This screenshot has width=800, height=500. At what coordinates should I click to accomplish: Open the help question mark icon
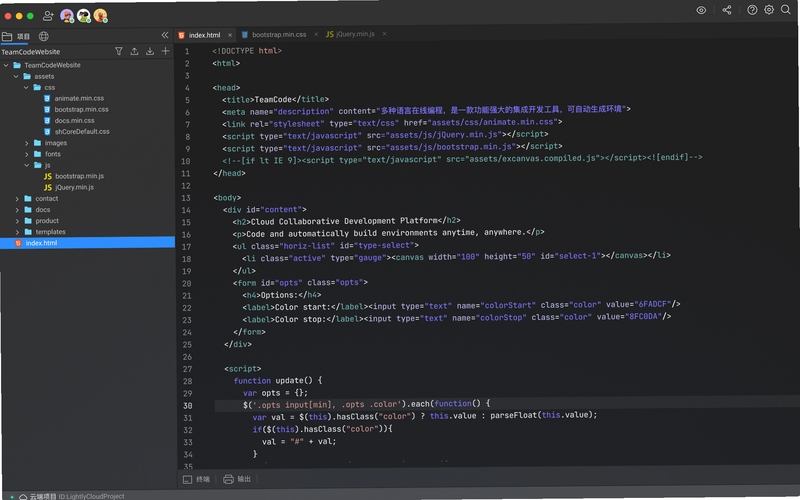pos(752,10)
